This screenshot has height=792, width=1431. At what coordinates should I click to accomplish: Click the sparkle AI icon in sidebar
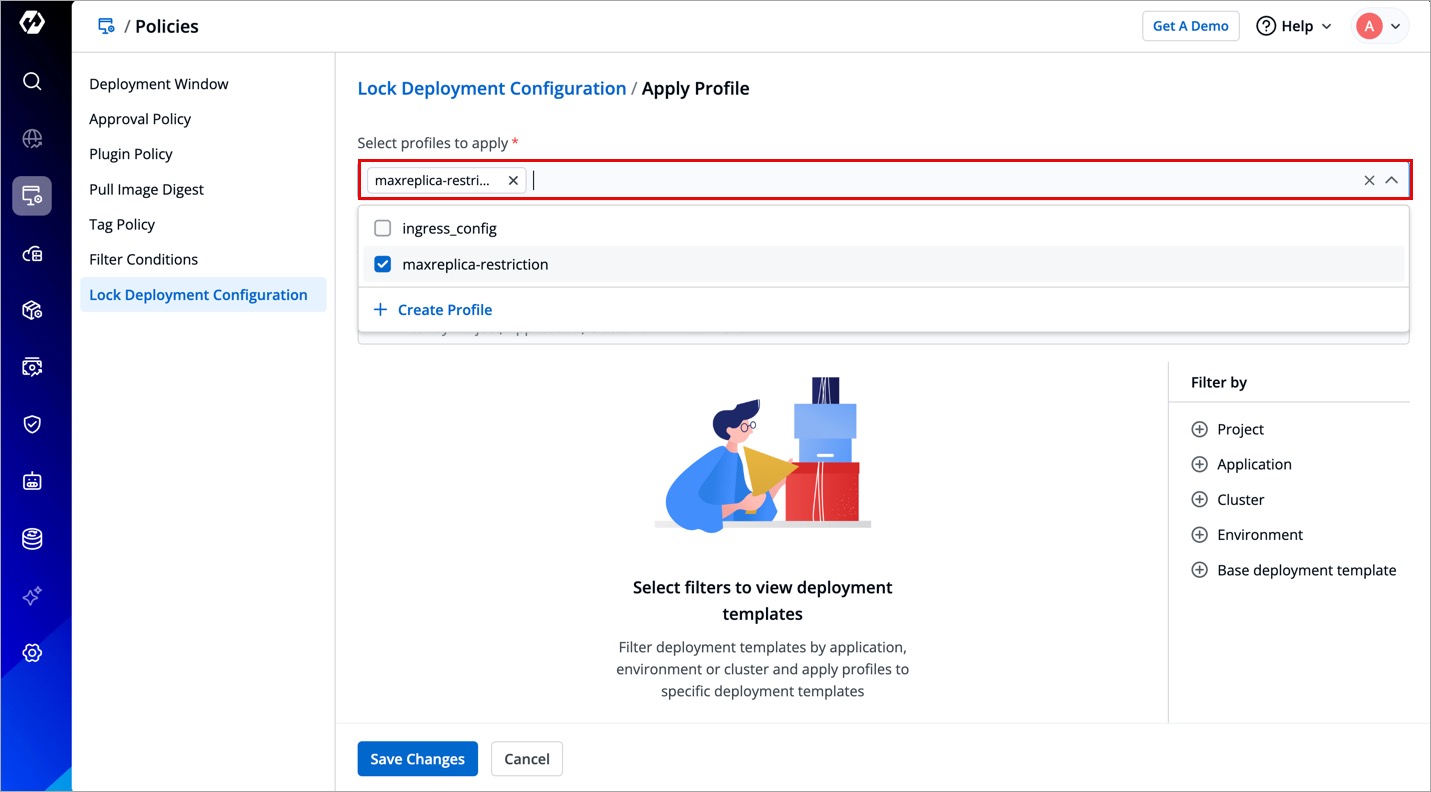click(32, 596)
